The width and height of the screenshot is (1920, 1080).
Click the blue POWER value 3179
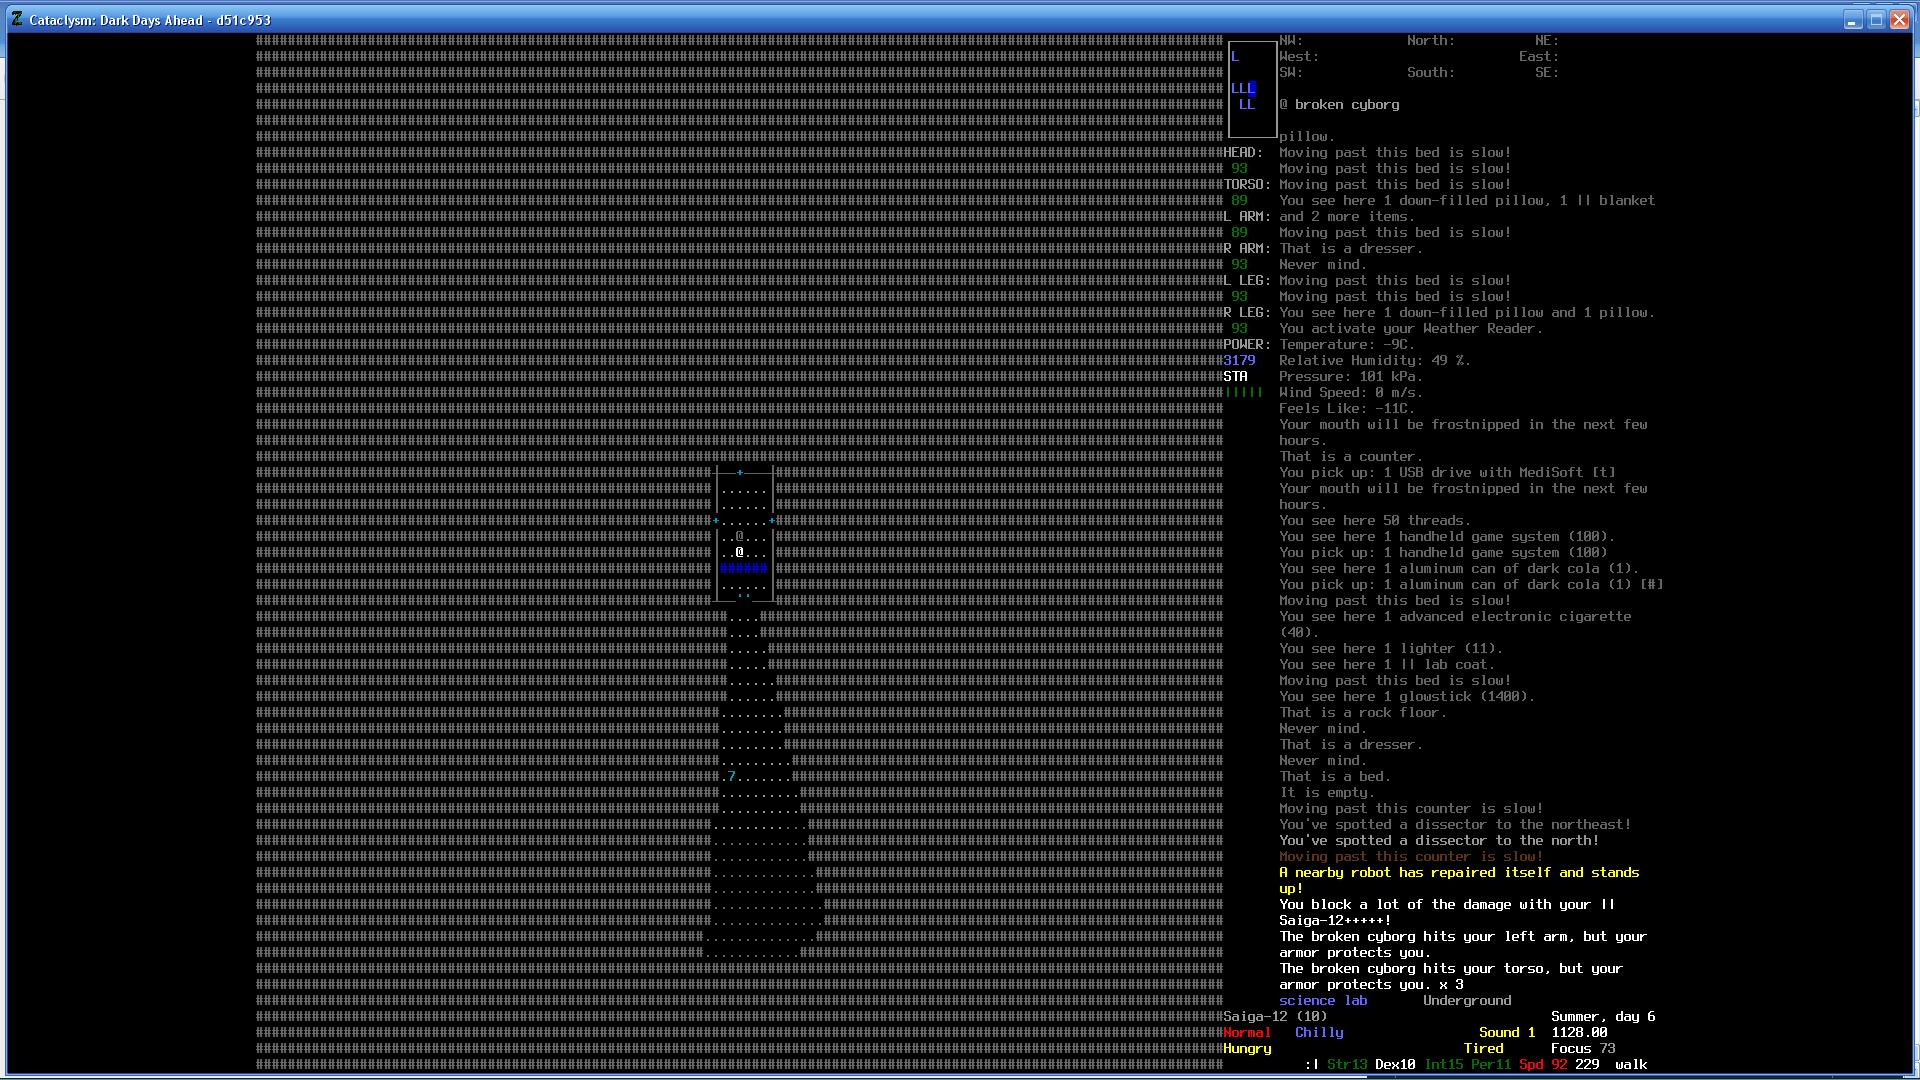(1239, 360)
